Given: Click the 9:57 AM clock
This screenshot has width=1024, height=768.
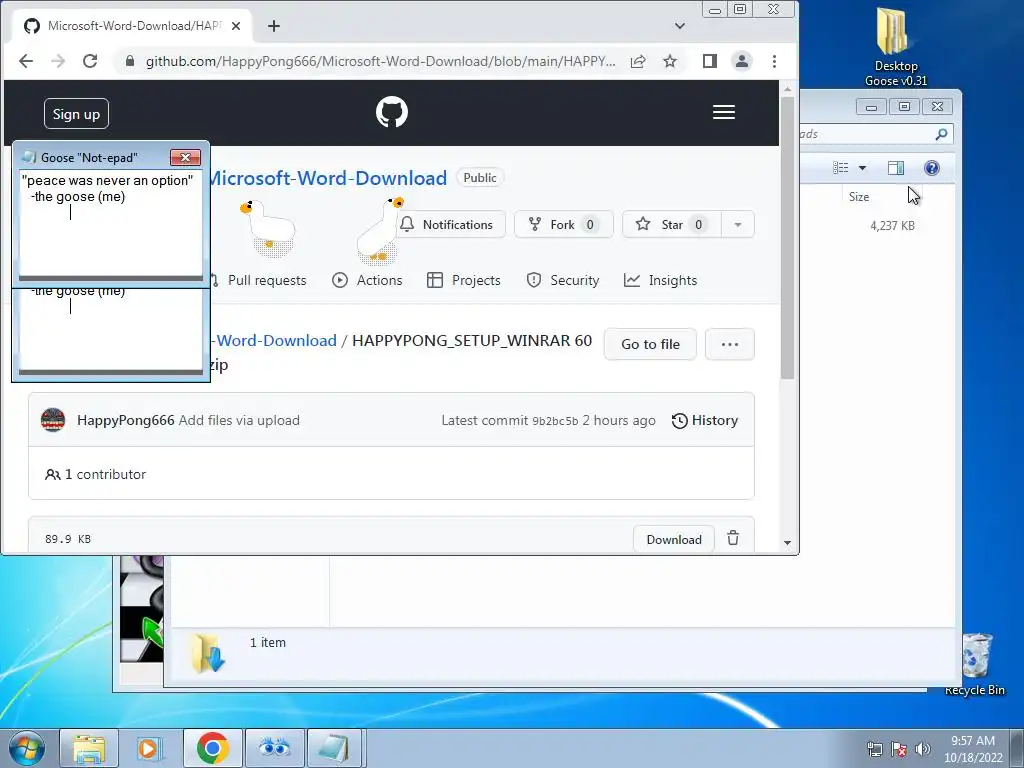Looking at the screenshot, I should coord(973,741).
